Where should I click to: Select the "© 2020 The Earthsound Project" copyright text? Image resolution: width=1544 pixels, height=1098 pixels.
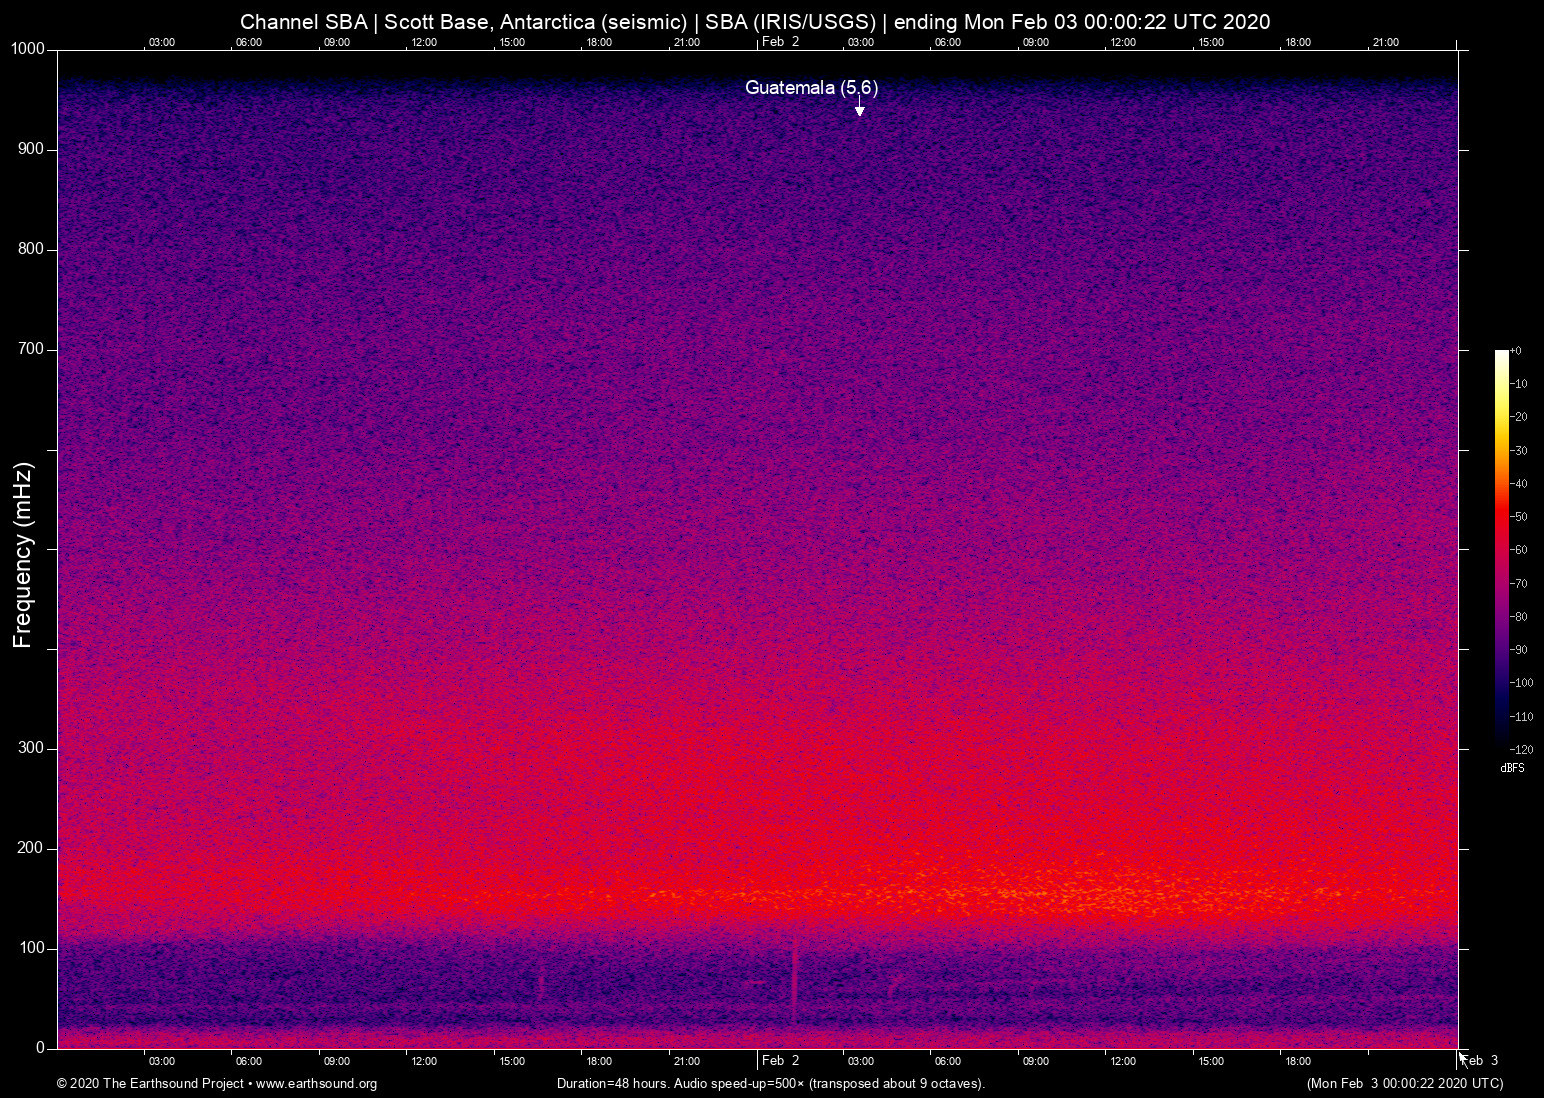[x=150, y=1084]
